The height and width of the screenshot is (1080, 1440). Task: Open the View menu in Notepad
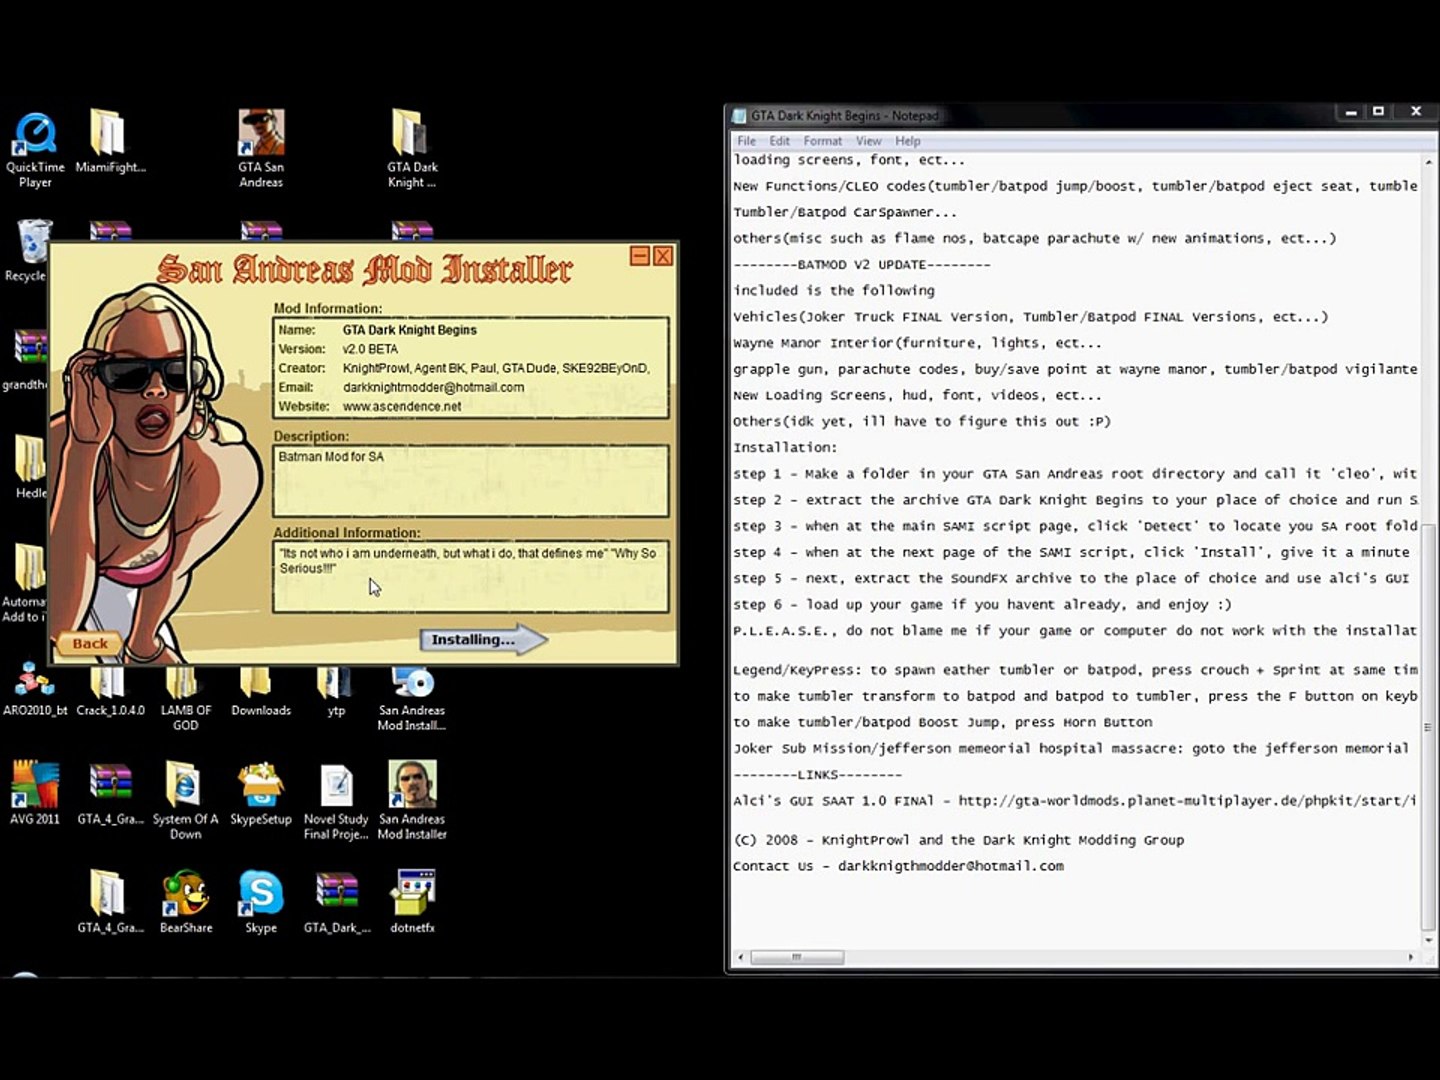tap(868, 141)
